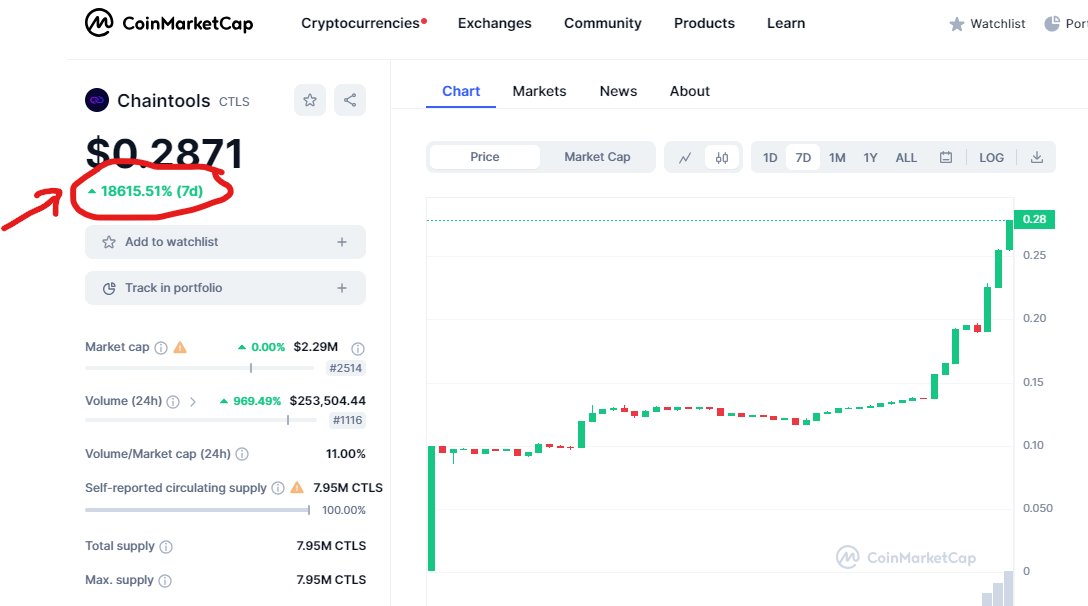1088x606 pixels.
Task: Click the self-reported supply progress bar
Action: coord(196,510)
